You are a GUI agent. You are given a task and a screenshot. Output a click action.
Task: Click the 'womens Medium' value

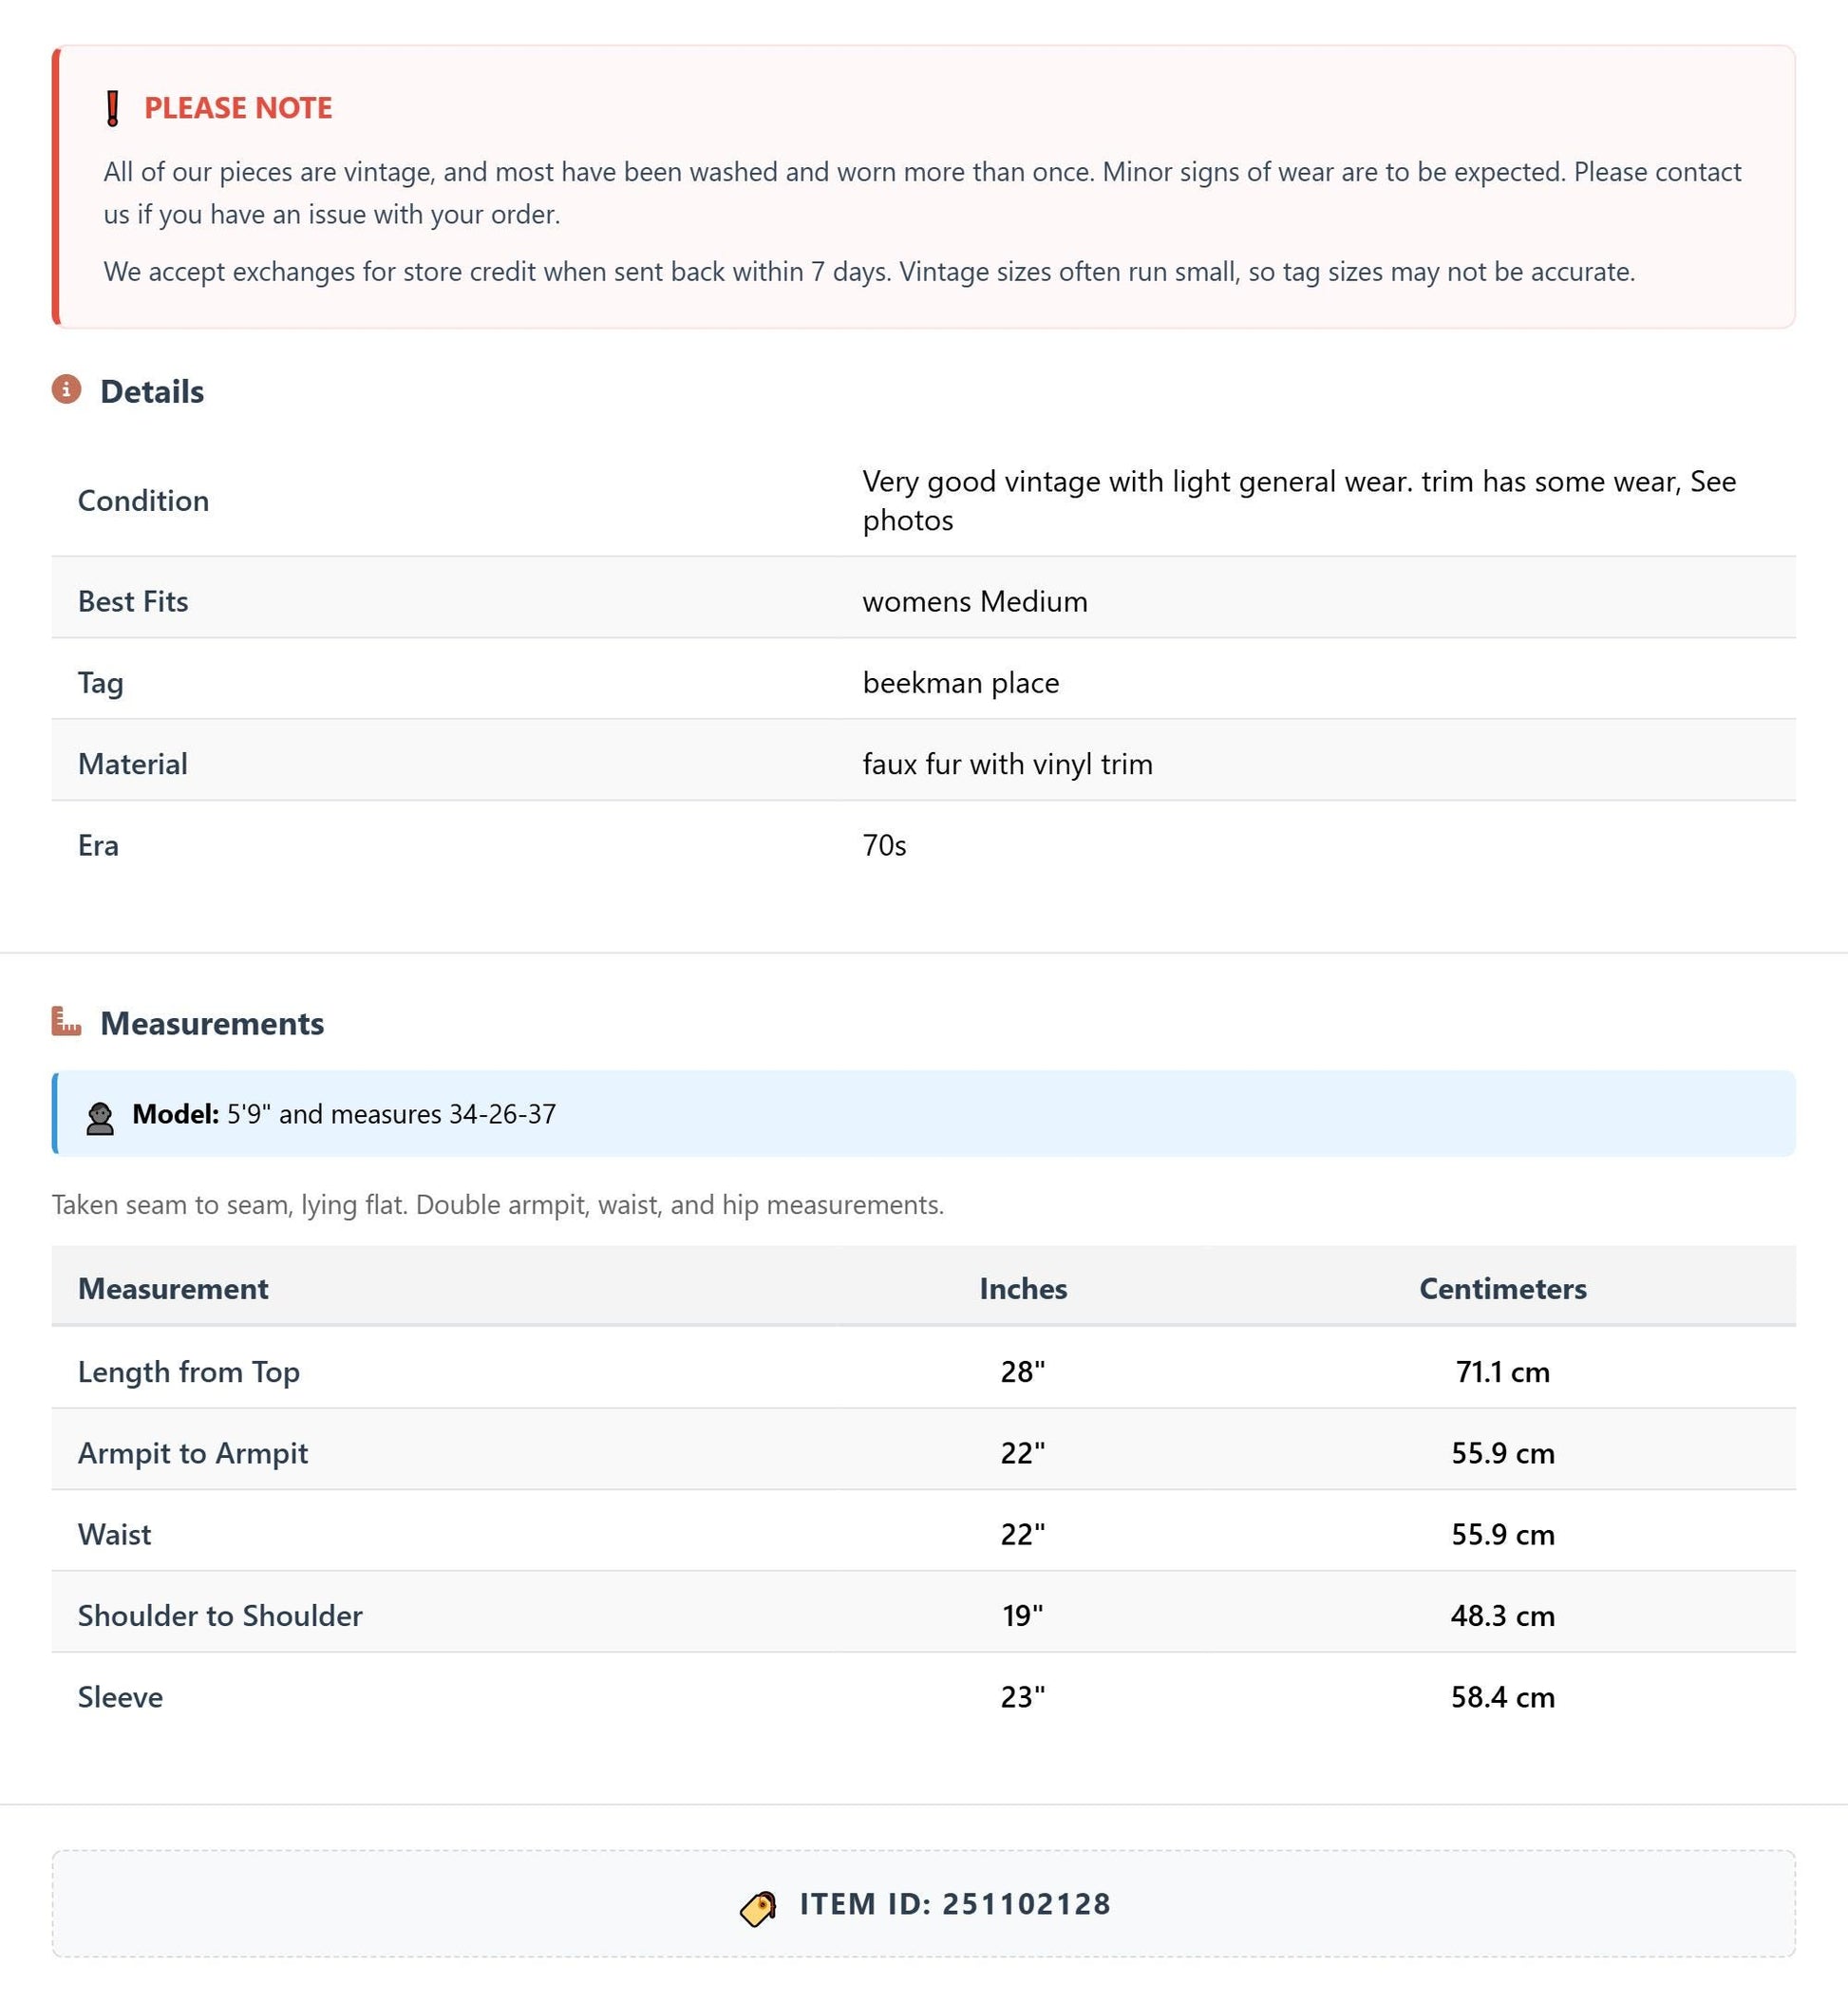click(x=975, y=601)
